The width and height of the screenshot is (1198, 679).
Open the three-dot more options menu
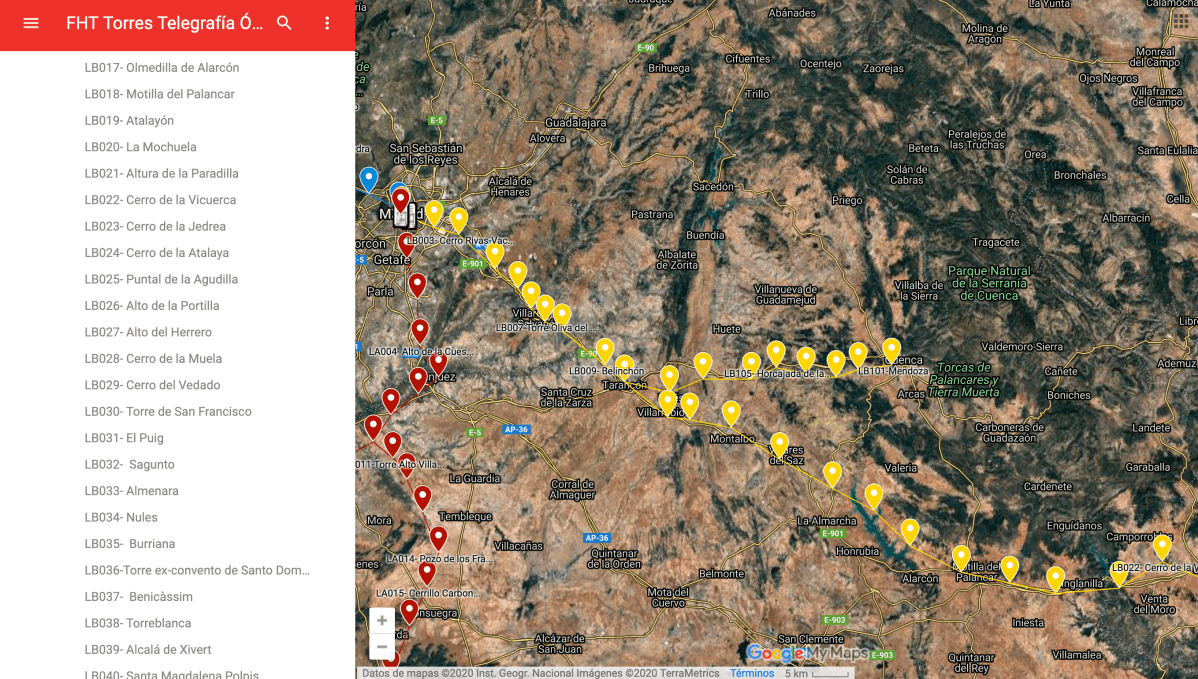(327, 23)
